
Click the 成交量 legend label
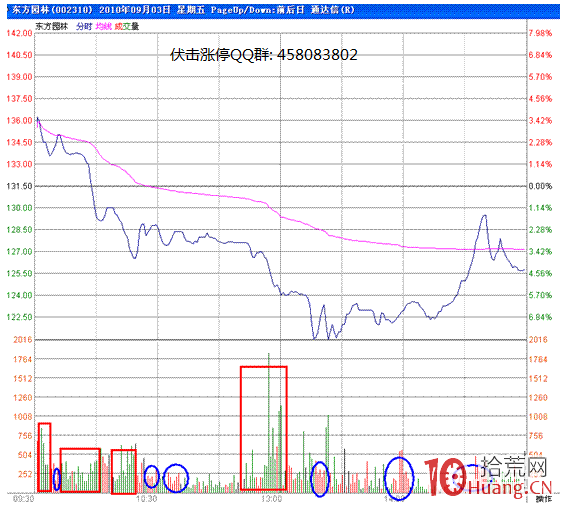[126, 26]
